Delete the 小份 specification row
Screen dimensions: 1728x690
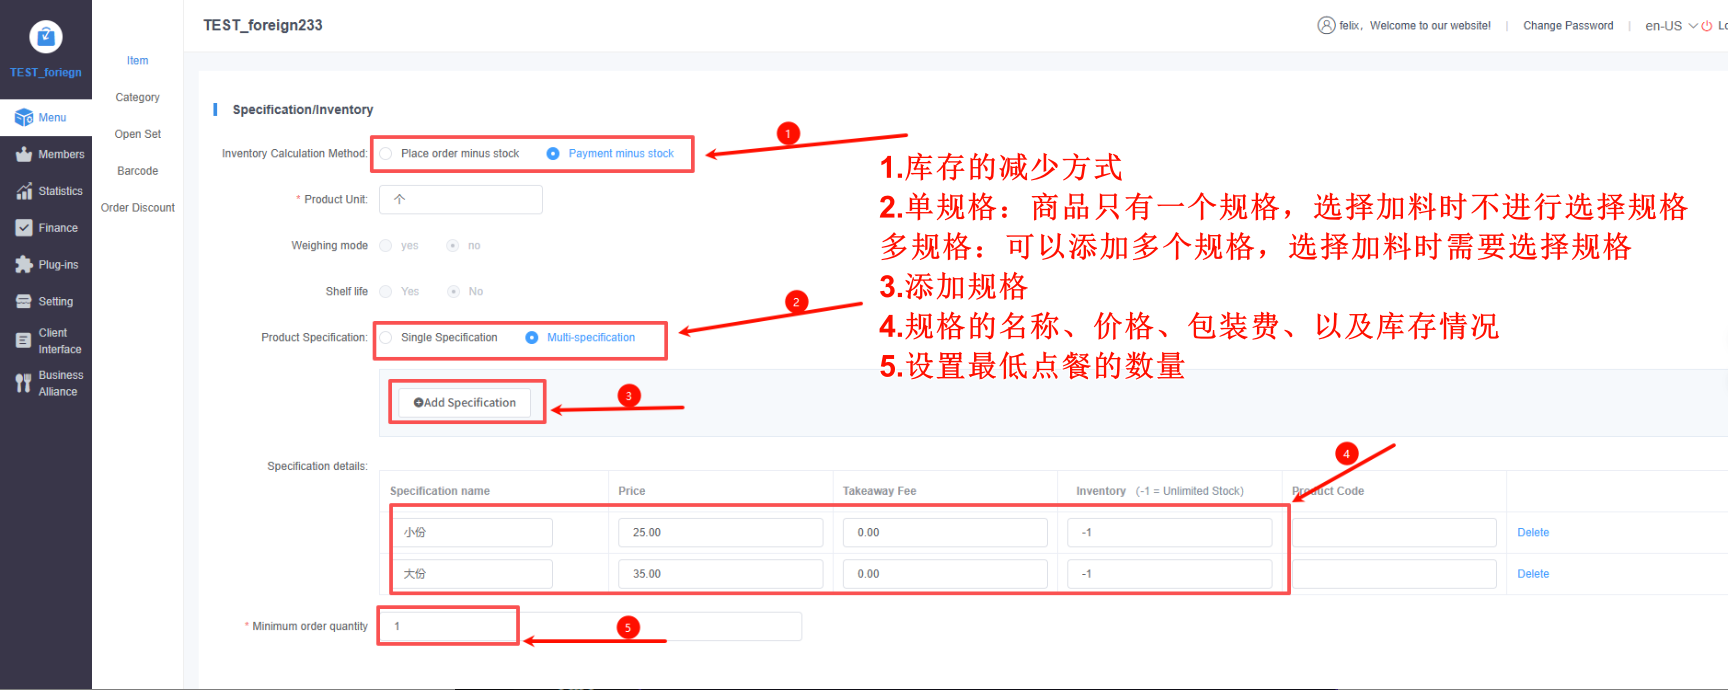(1532, 533)
